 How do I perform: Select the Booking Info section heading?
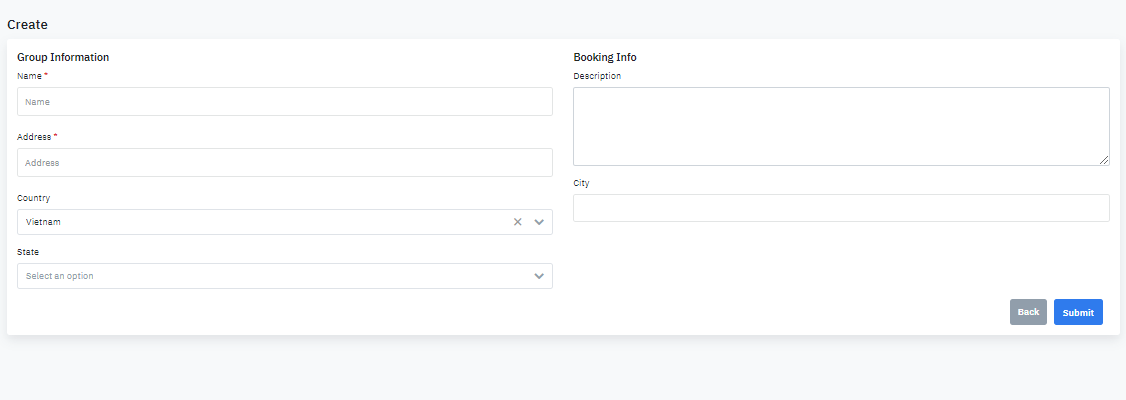(604, 57)
